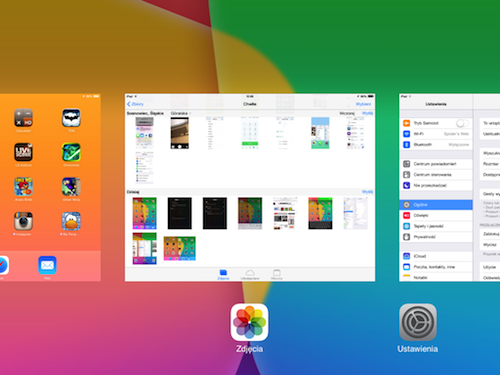Screen dimensions: 500x375
Task: Open the web page with QR code thumbnail
Action: pos(285,213)
